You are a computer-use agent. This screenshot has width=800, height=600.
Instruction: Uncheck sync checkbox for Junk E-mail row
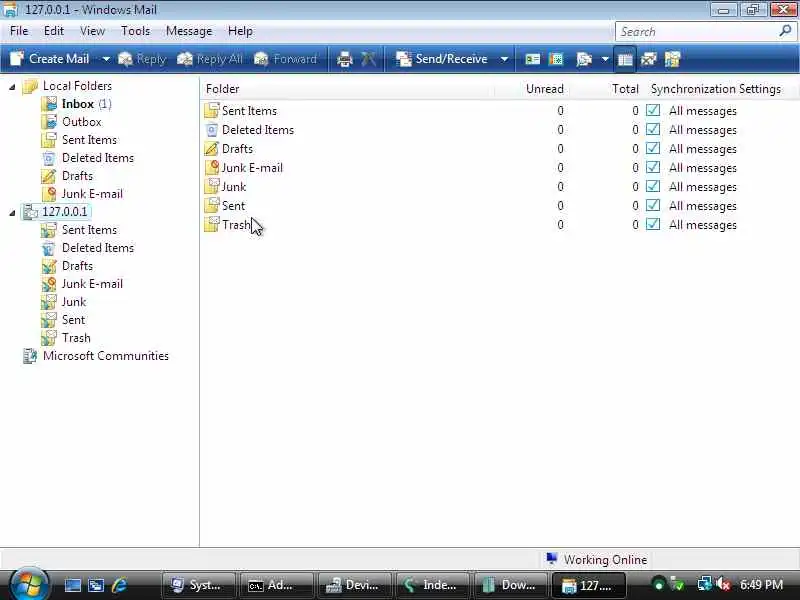click(x=653, y=167)
